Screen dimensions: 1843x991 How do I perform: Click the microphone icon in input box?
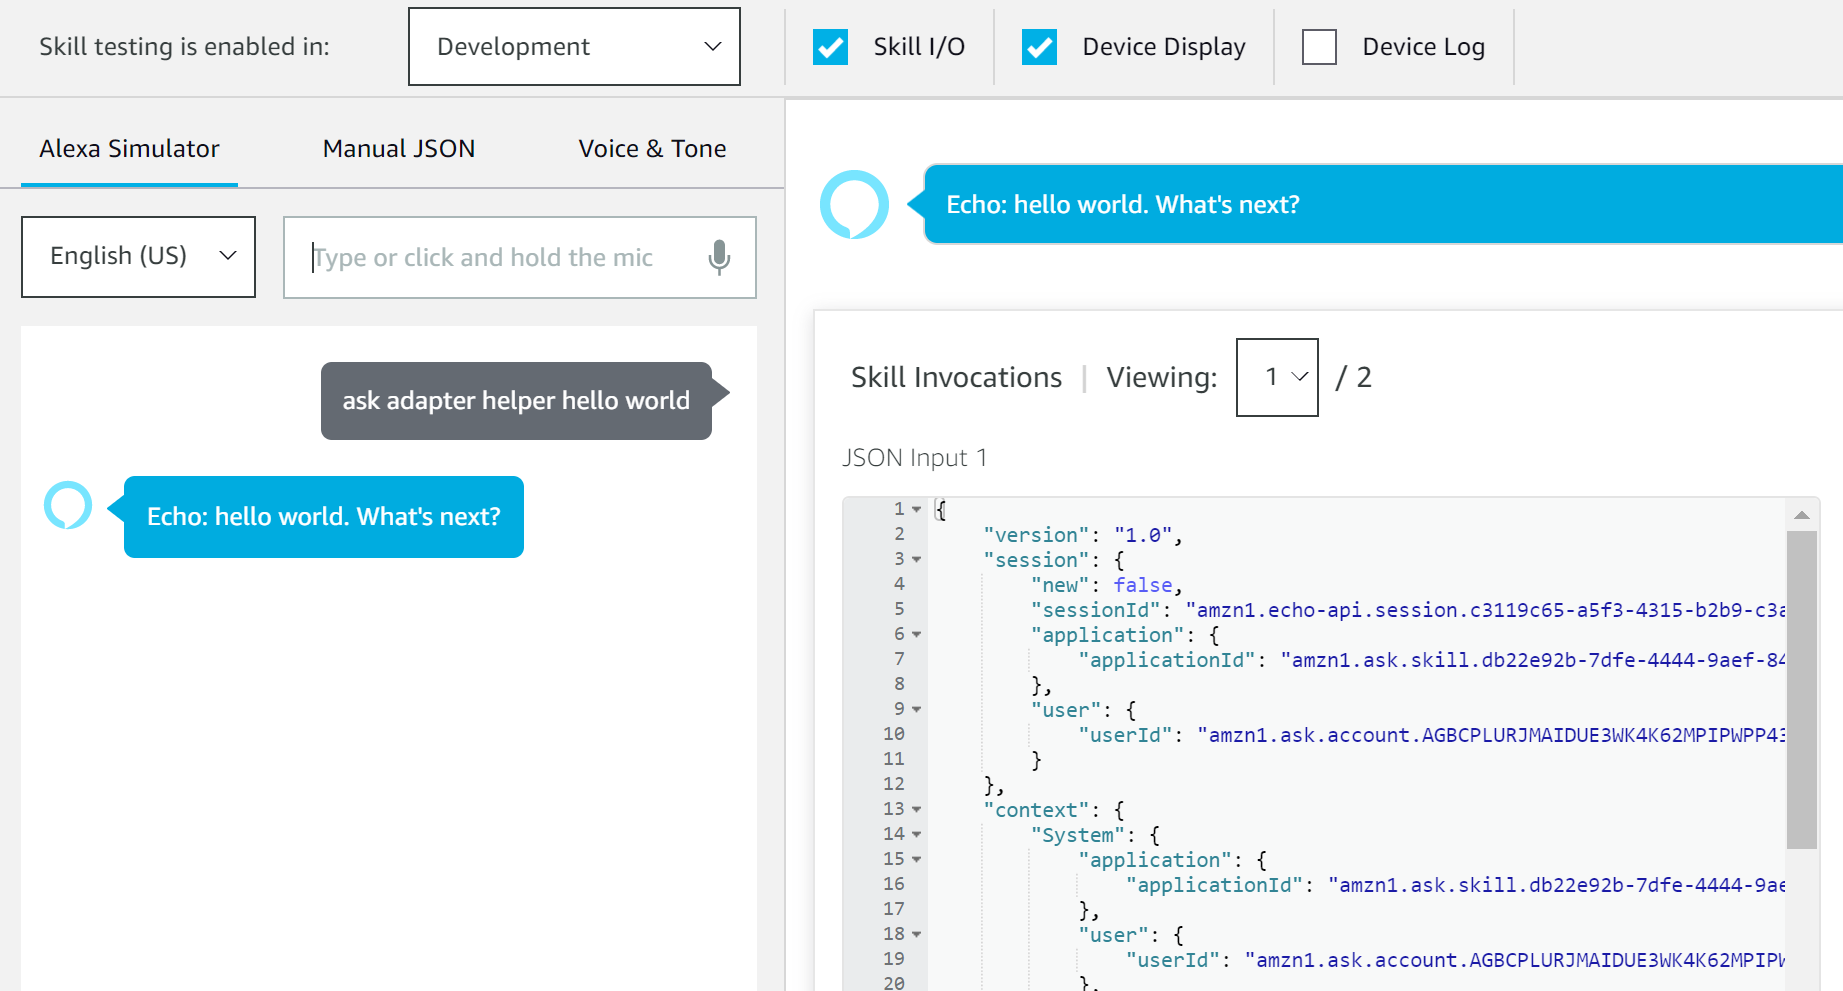pyautogui.click(x=719, y=257)
